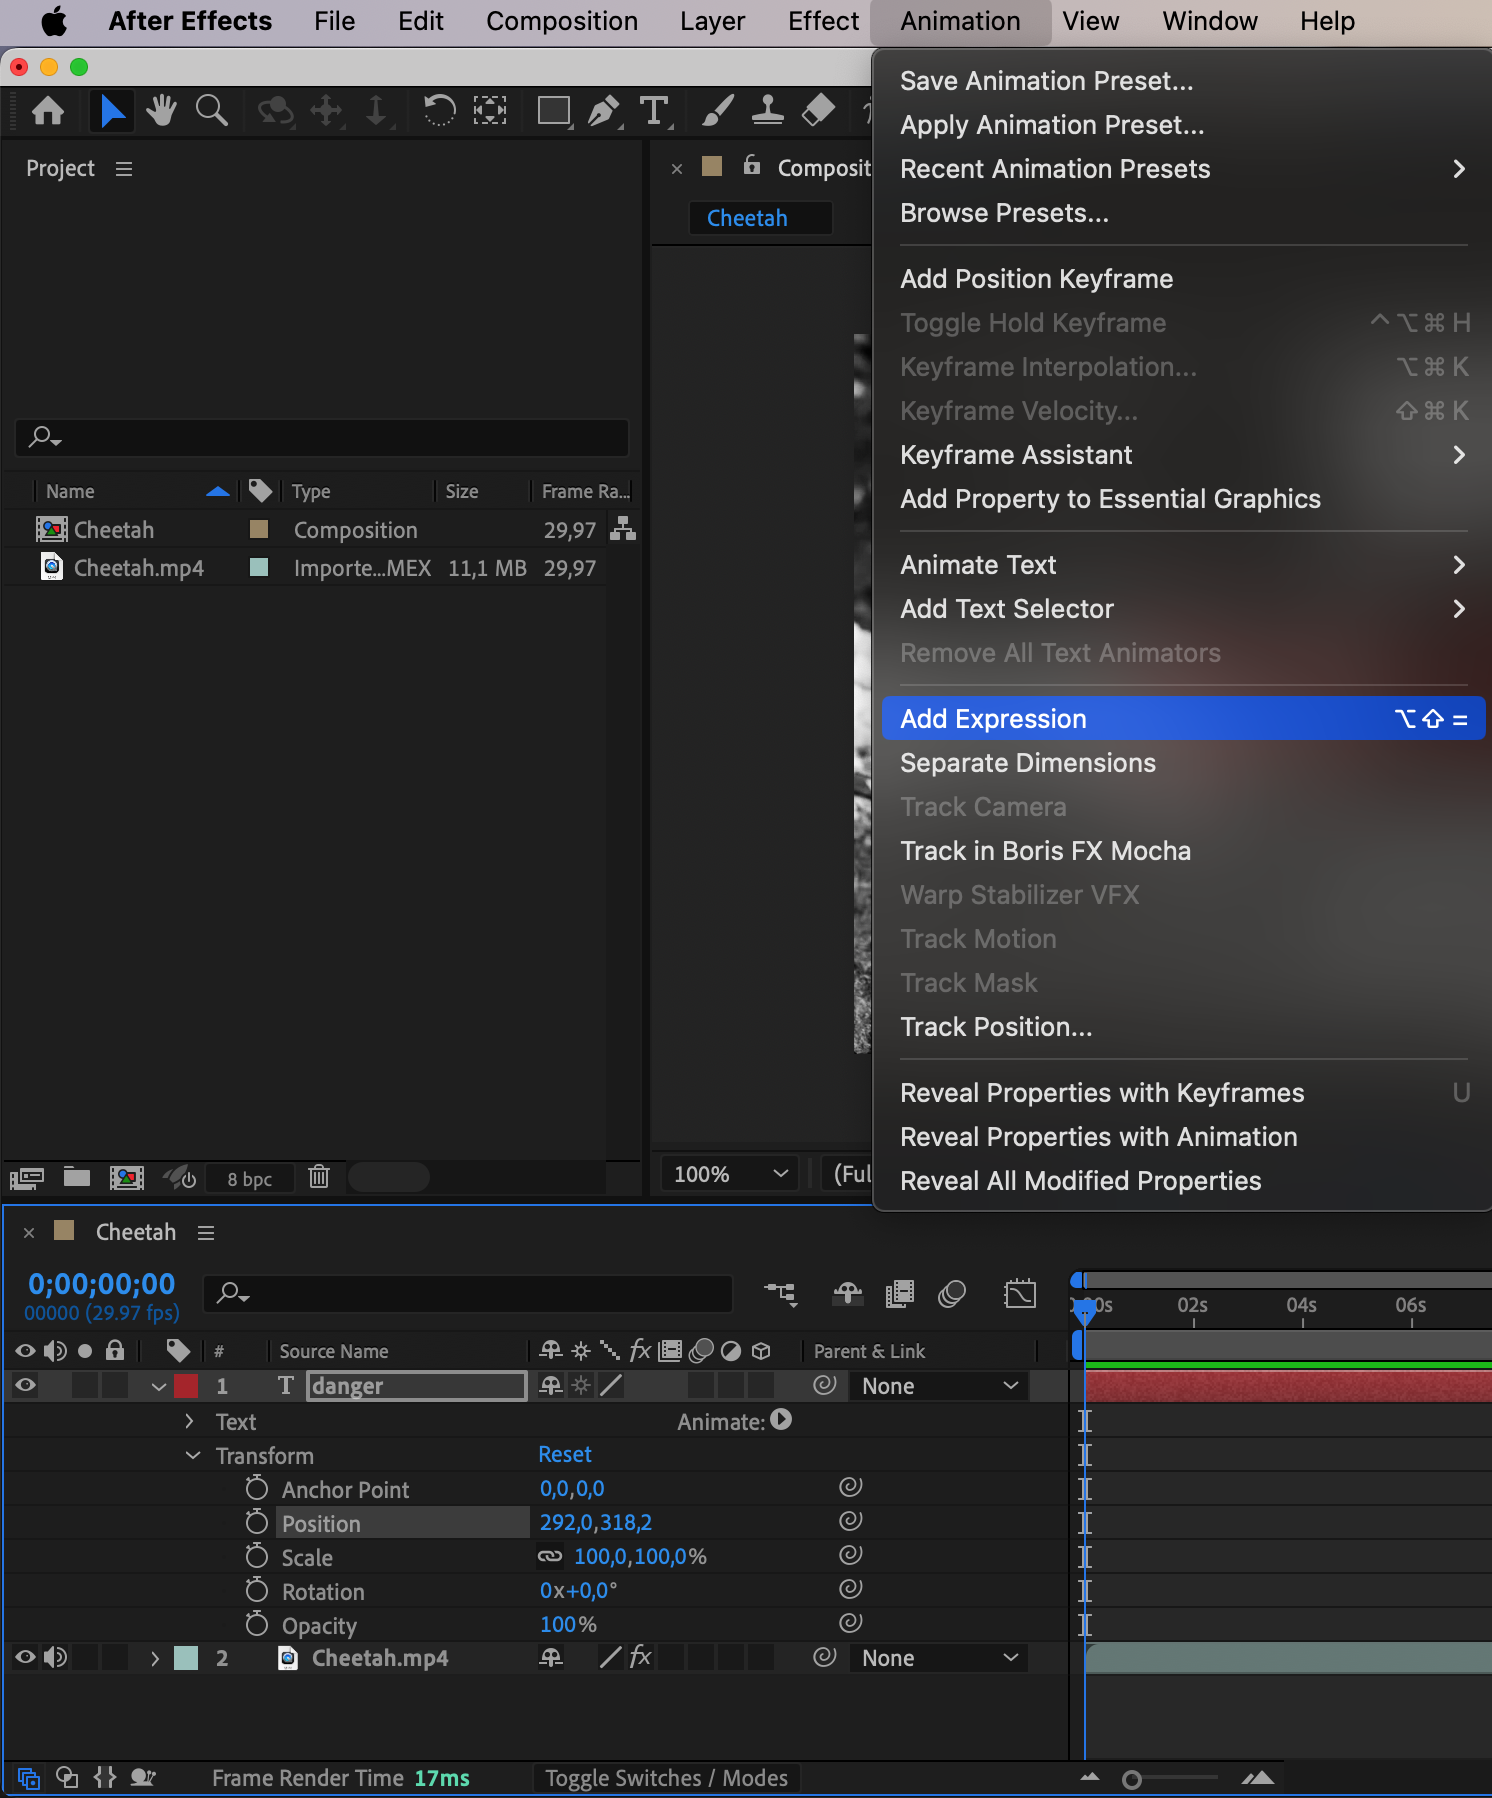Mute audio of Cheetah.mp4 layer
Image resolution: width=1492 pixels, height=1798 pixels.
[56, 1657]
